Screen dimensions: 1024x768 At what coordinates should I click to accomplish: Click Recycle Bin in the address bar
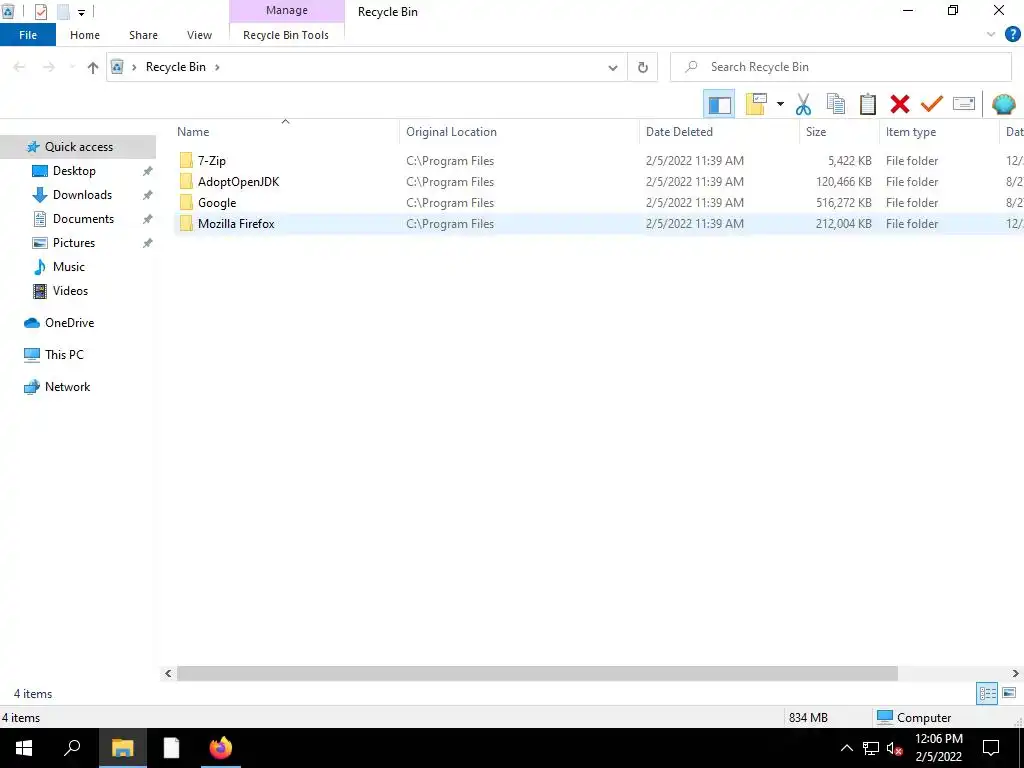[x=176, y=67]
